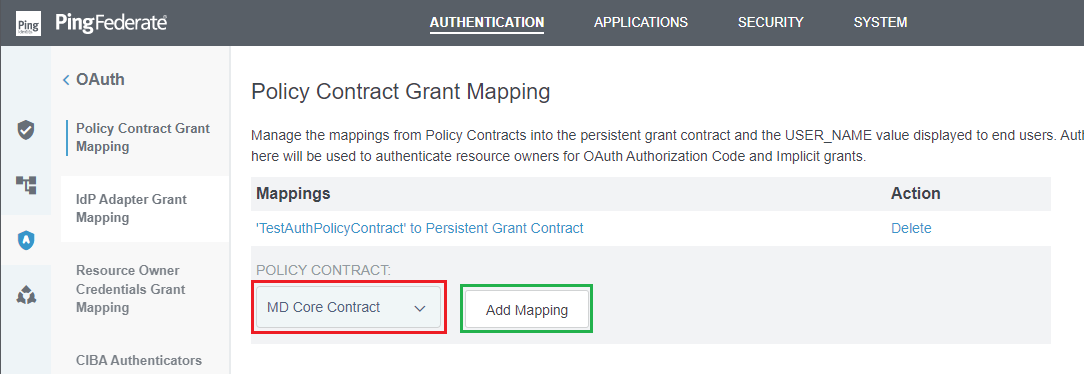Image resolution: width=1084 pixels, height=374 pixels.
Task: Open the APPLICATIONS tab
Action: point(641,22)
